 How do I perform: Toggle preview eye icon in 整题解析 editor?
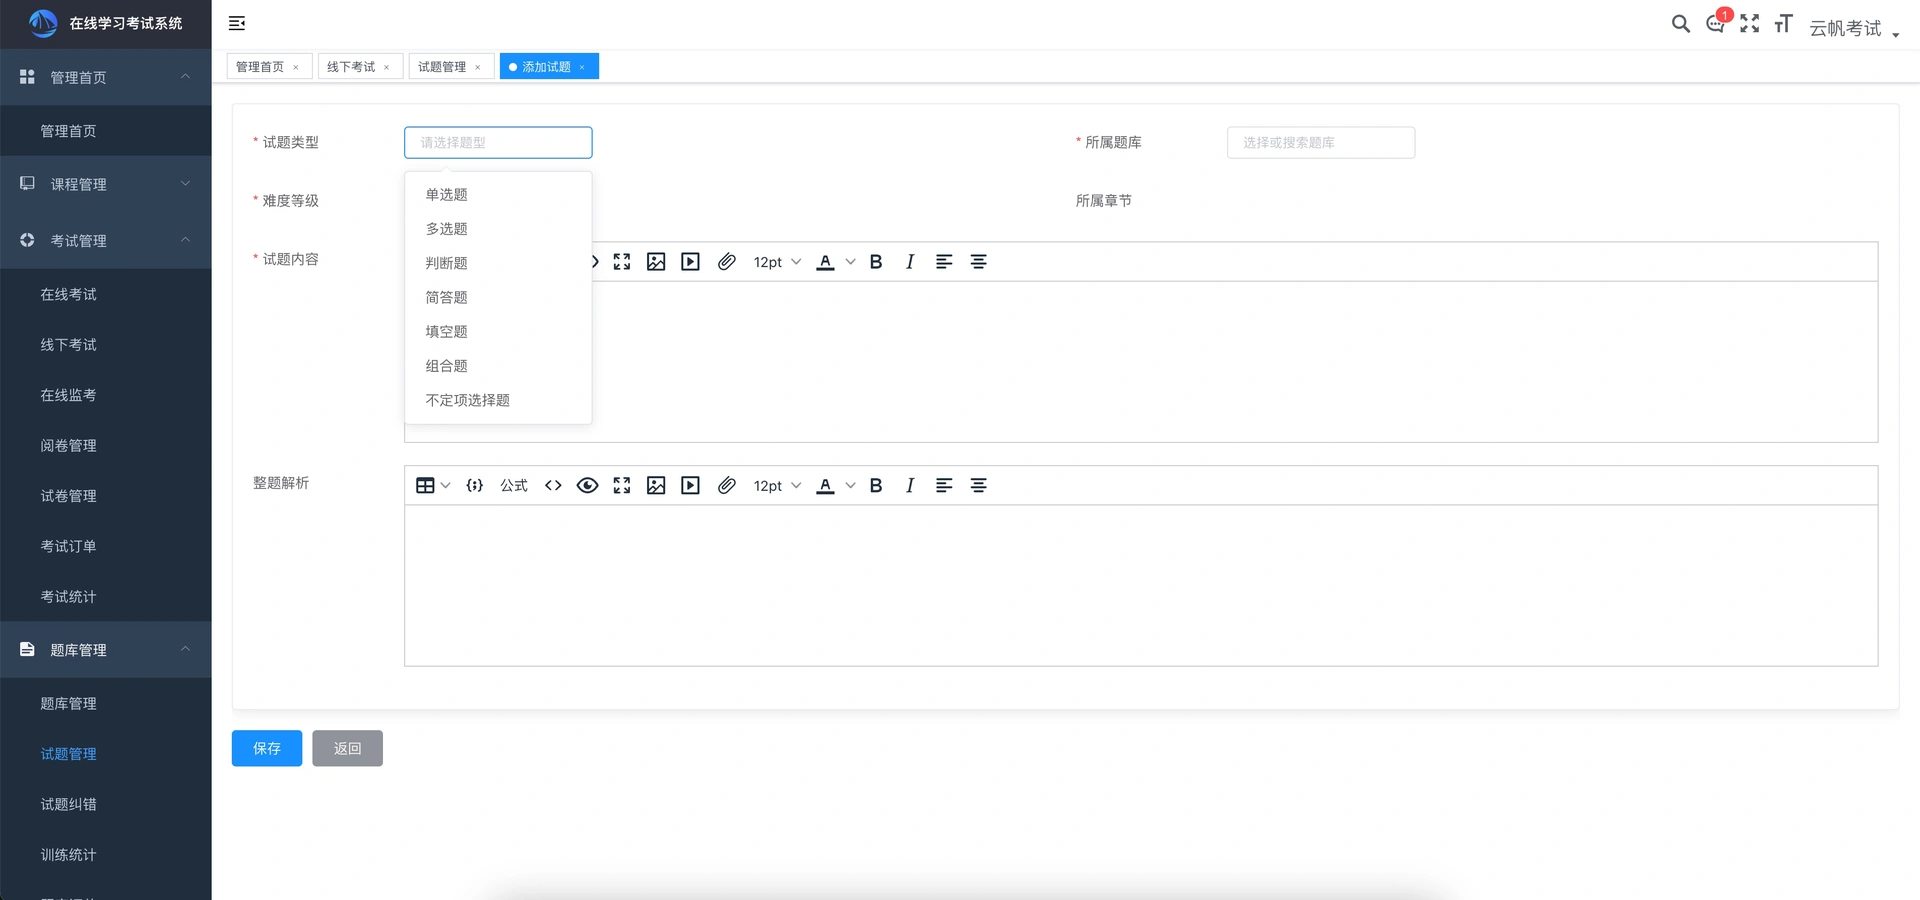click(x=588, y=485)
